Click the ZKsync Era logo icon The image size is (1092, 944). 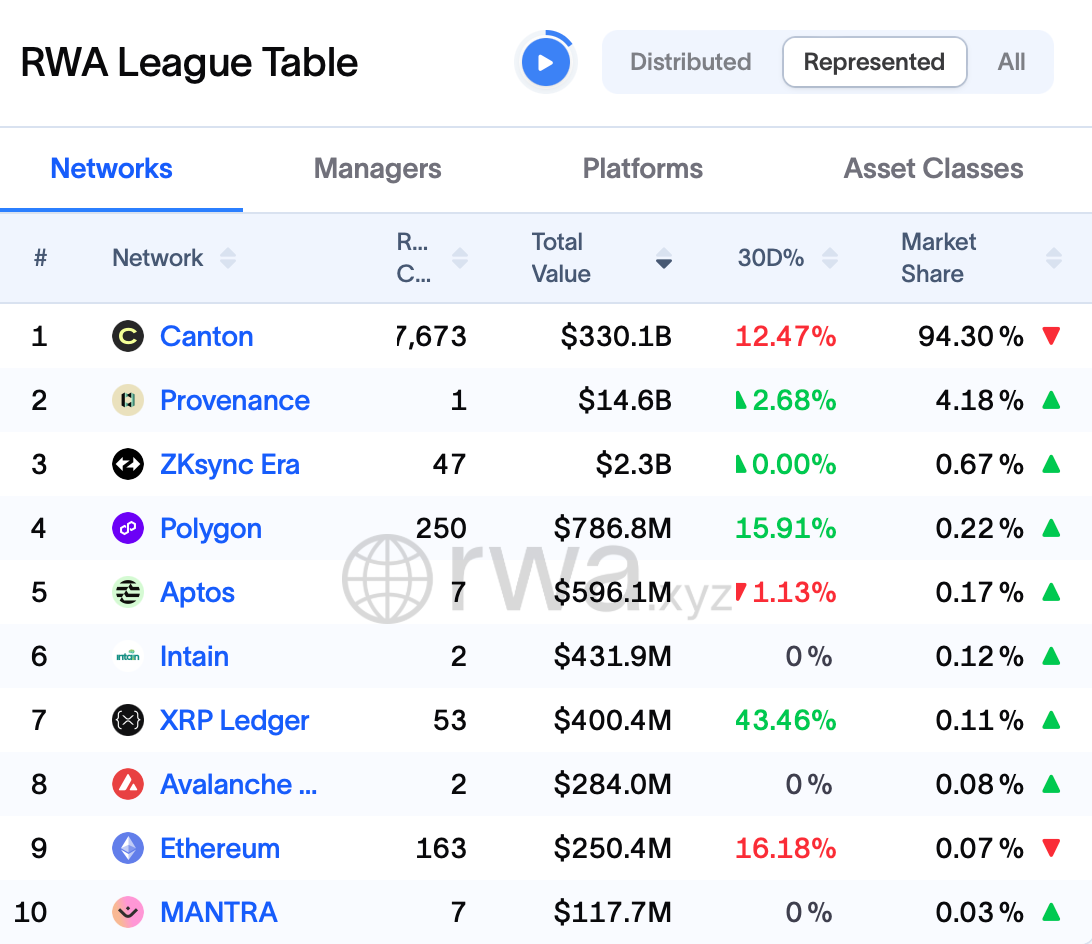pyautogui.click(x=128, y=464)
